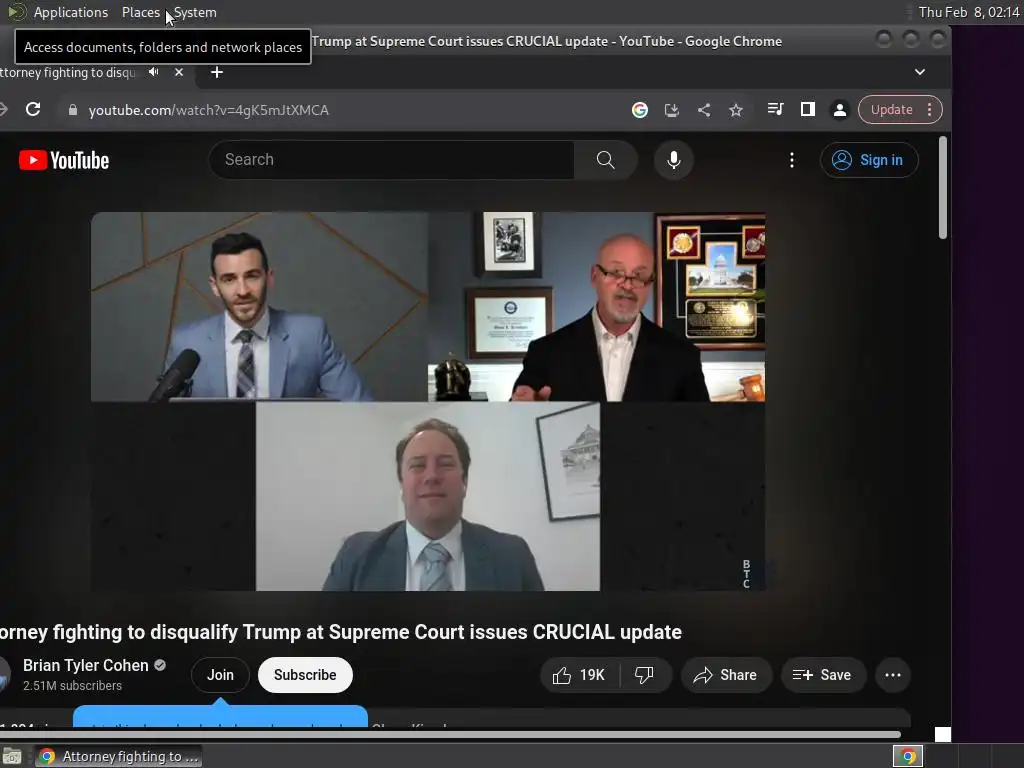The height and width of the screenshot is (768, 1024).
Task: Click the magnifier search button
Action: (x=605, y=159)
